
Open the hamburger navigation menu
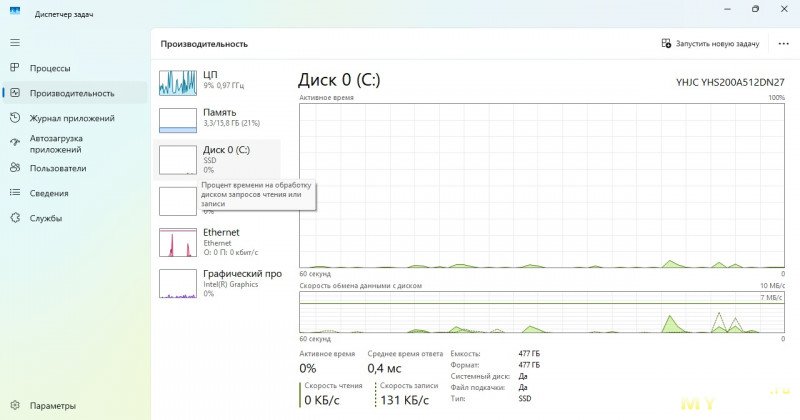coord(15,42)
